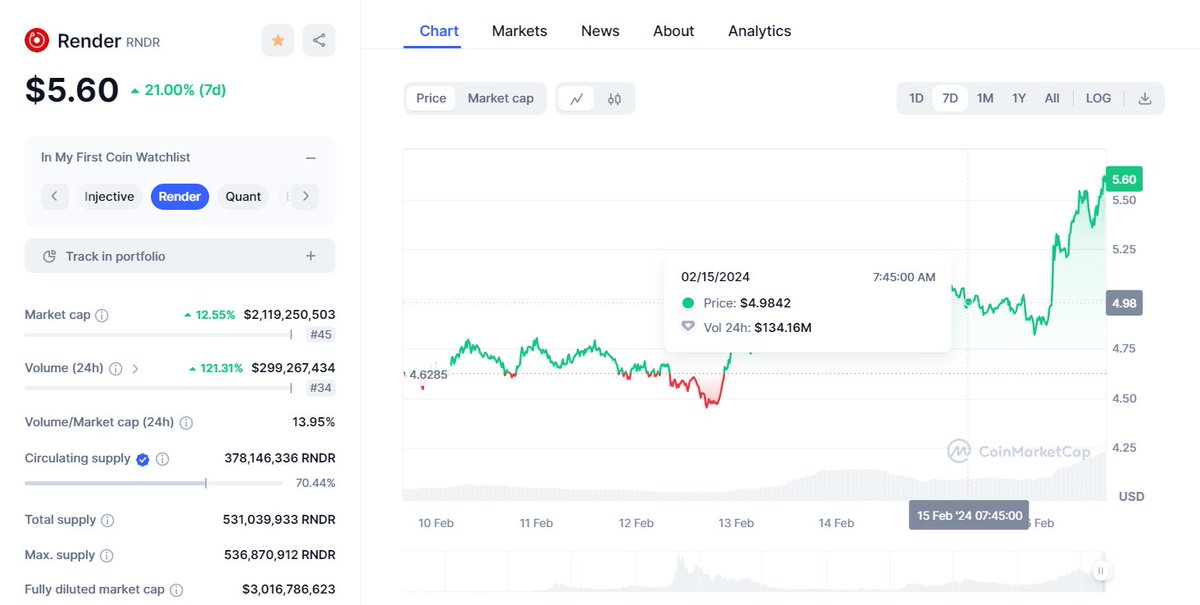Show next watchlist coins with right chevron
Image resolution: width=1200 pixels, height=605 pixels.
coord(305,196)
